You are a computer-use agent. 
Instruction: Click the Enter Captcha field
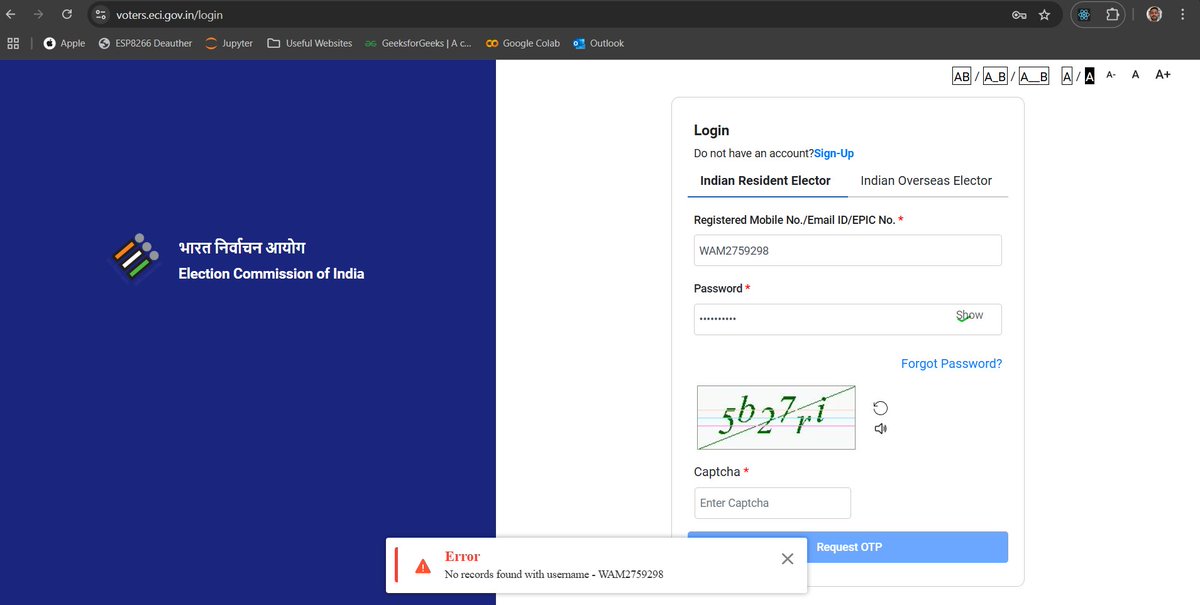click(x=772, y=503)
